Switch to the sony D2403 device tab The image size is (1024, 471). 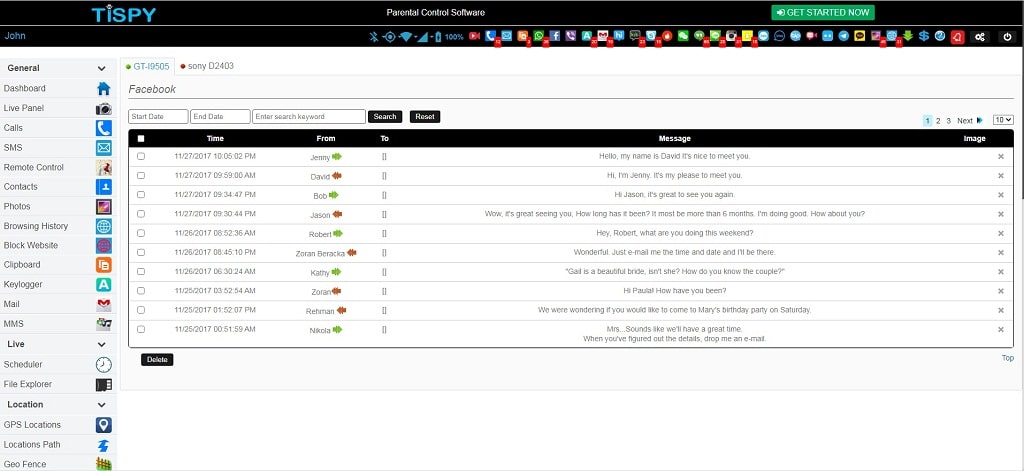(x=207, y=66)
